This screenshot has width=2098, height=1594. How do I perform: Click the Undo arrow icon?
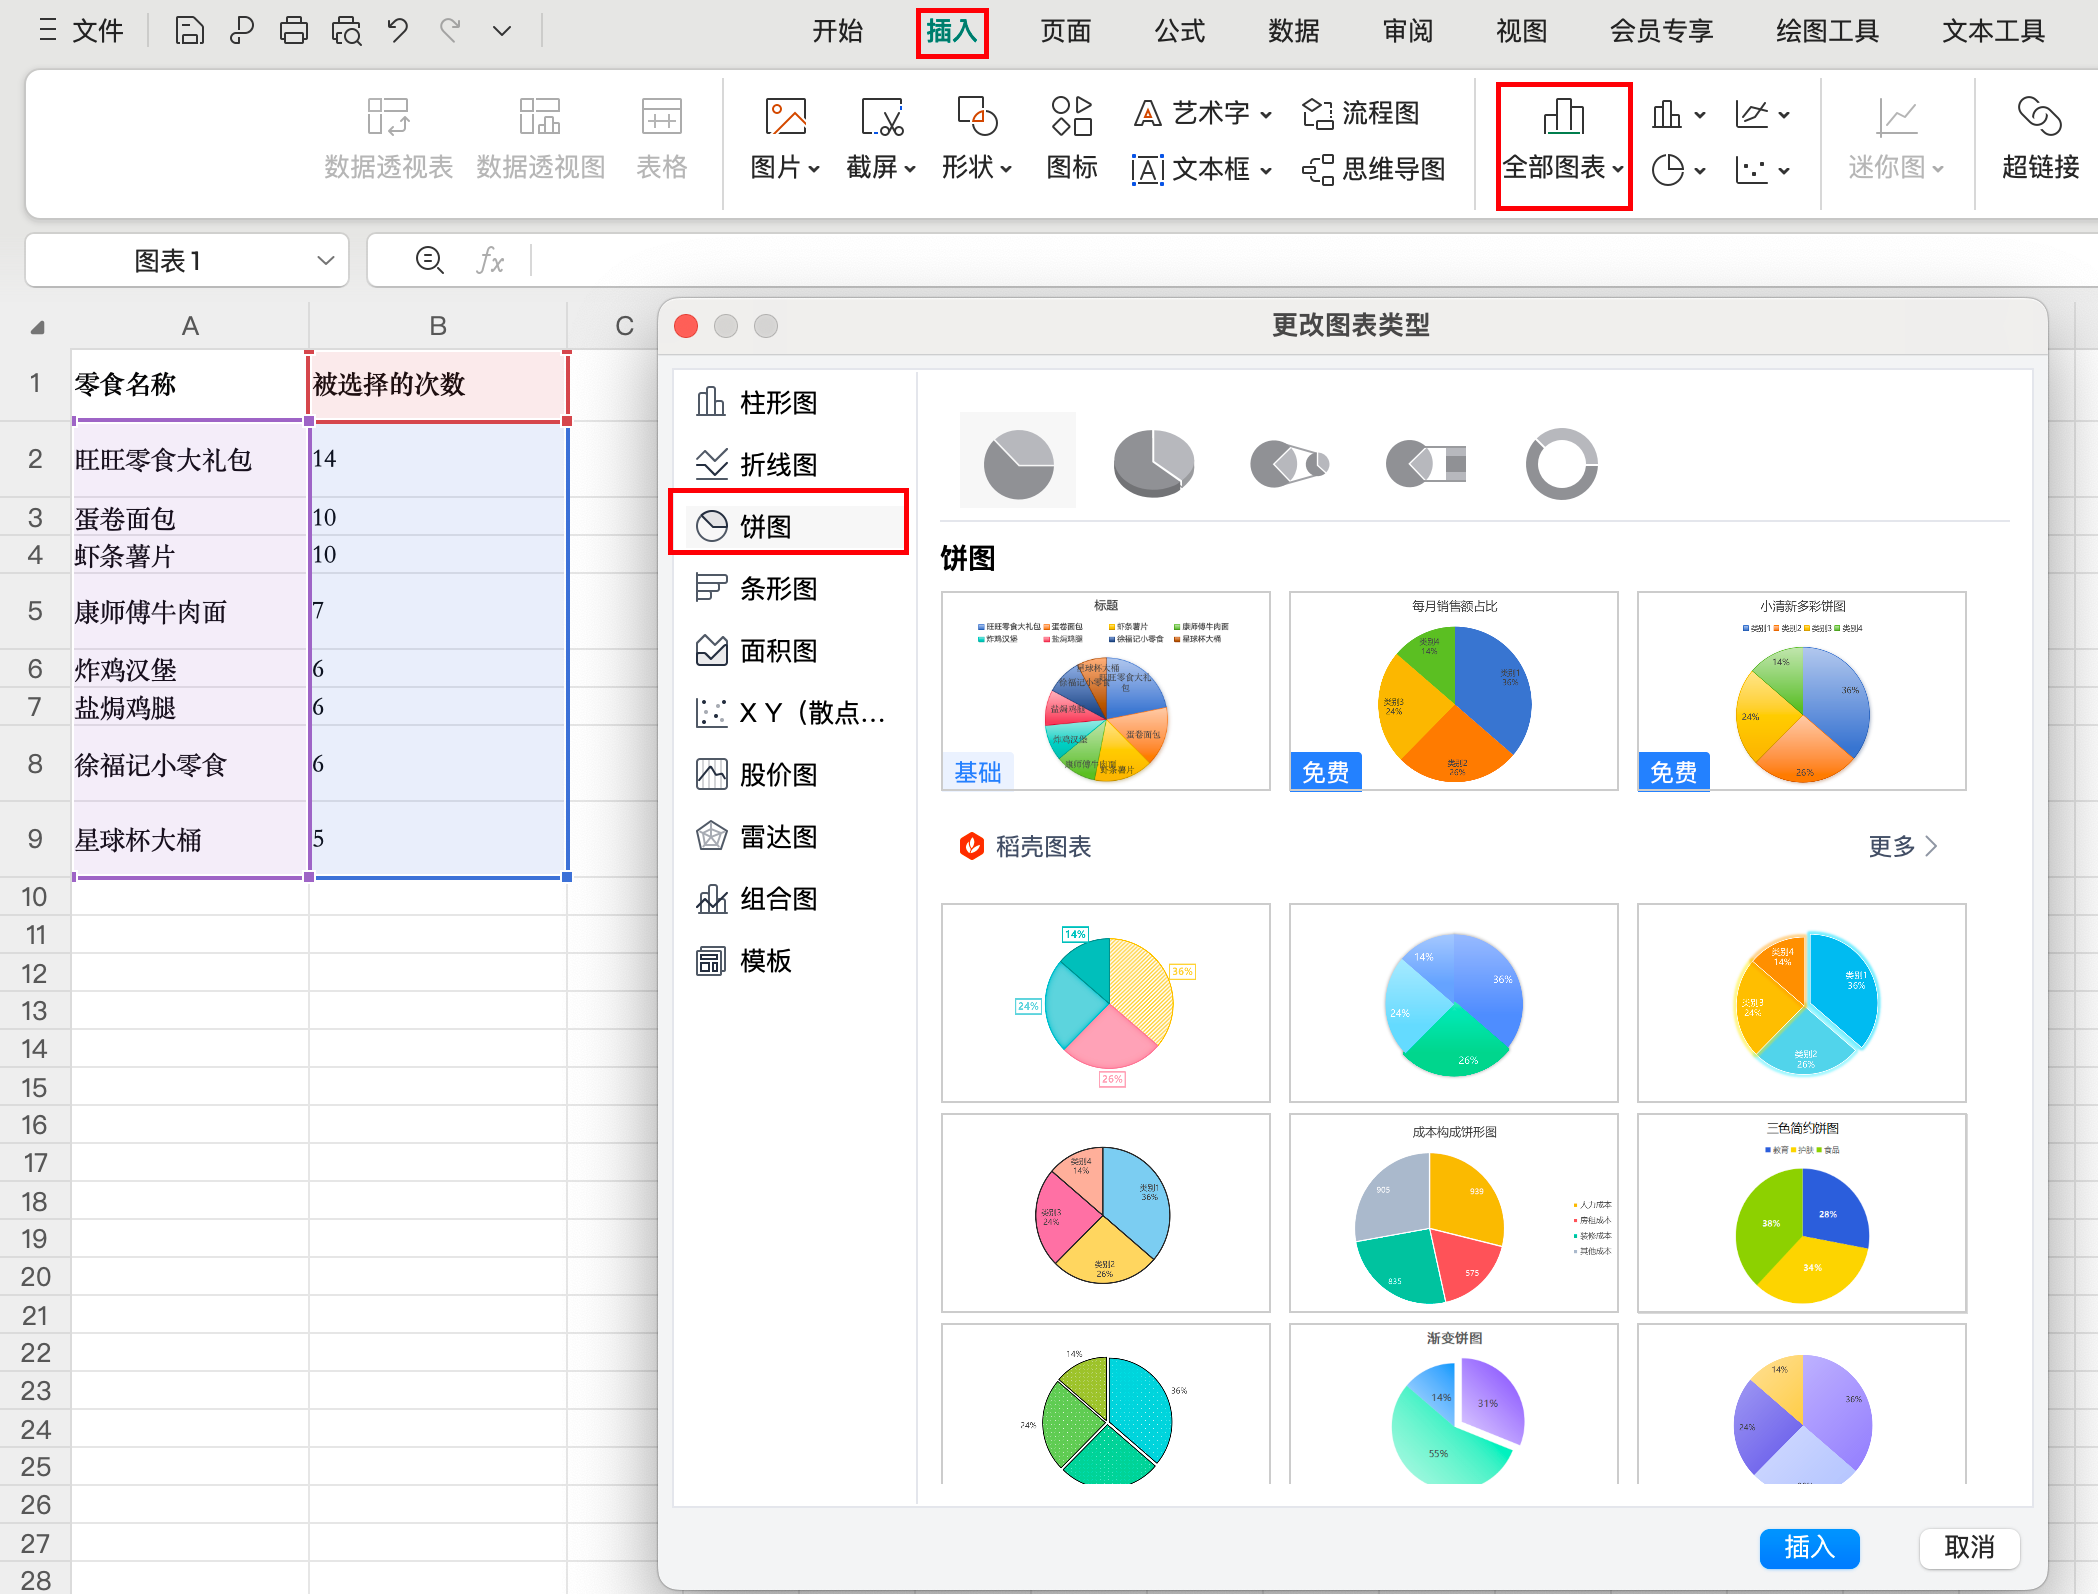click(397, 31)
